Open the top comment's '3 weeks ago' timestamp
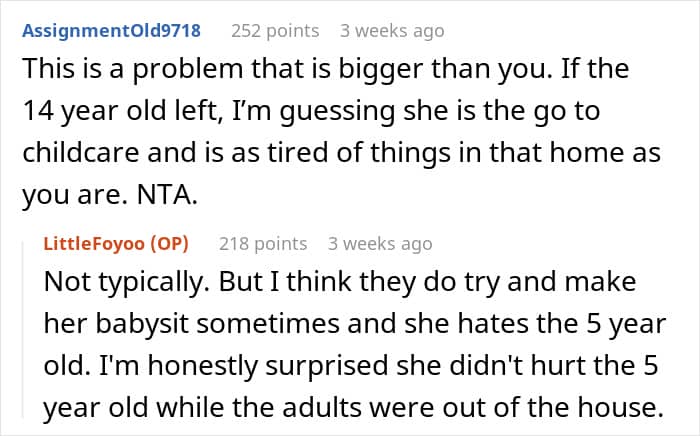 [x=392, y=31]
